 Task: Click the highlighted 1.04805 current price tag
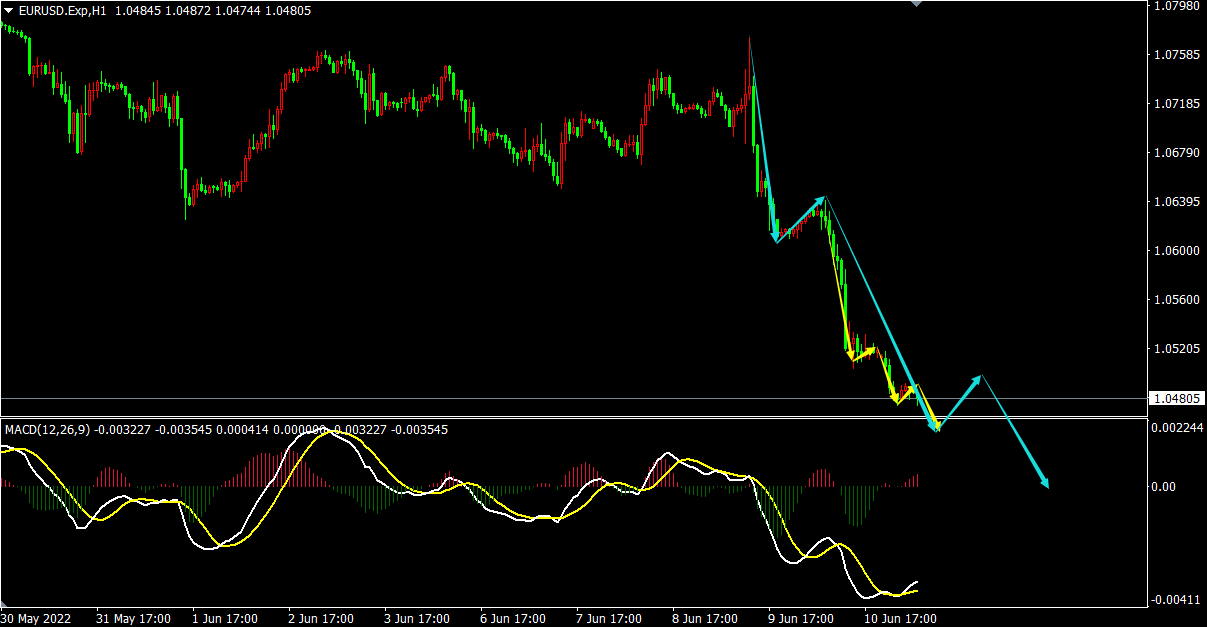[x=1176, y=399]
